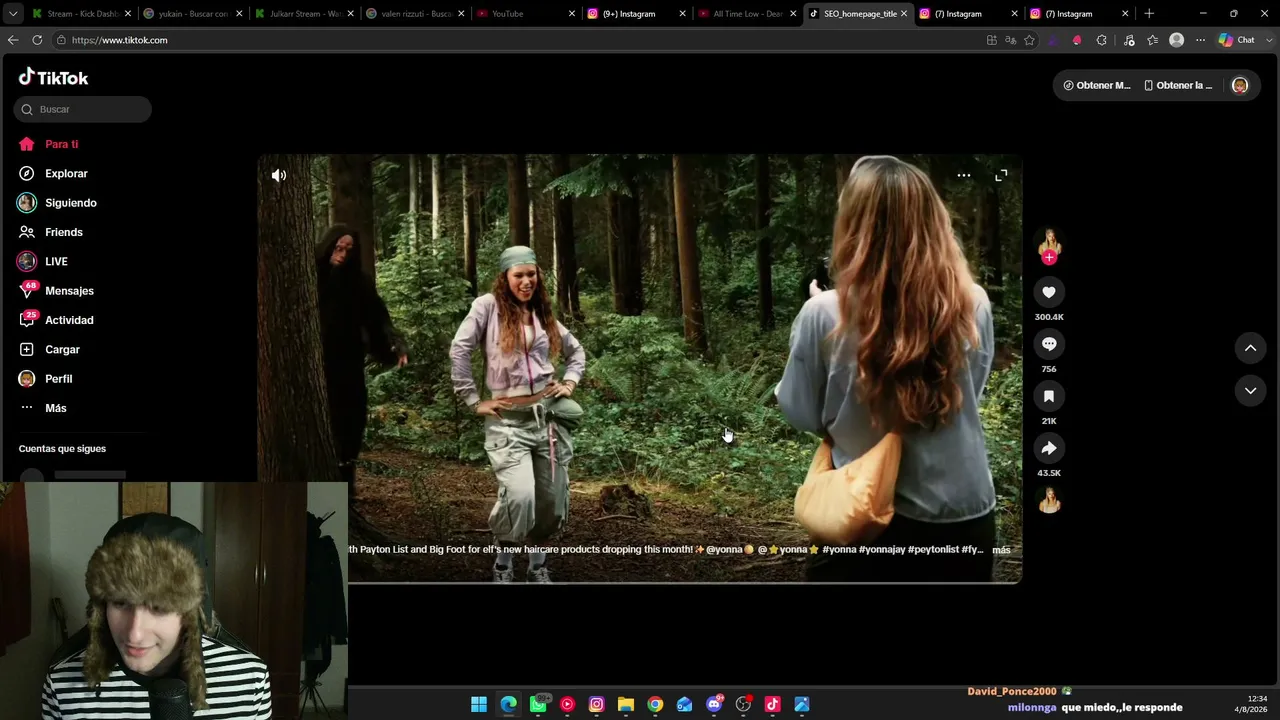Open Instagram from the taskbar
1280x720 pixels.
(596, 705)
